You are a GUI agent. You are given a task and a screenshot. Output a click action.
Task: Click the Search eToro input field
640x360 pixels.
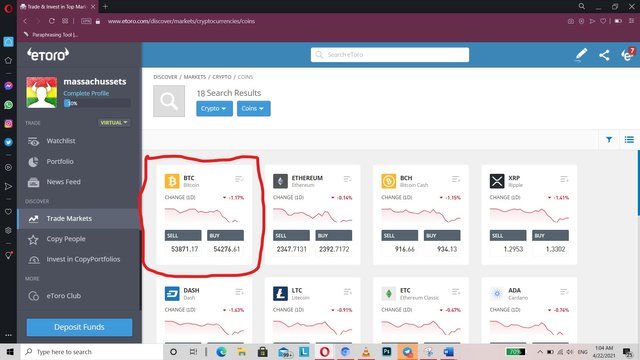390,55
